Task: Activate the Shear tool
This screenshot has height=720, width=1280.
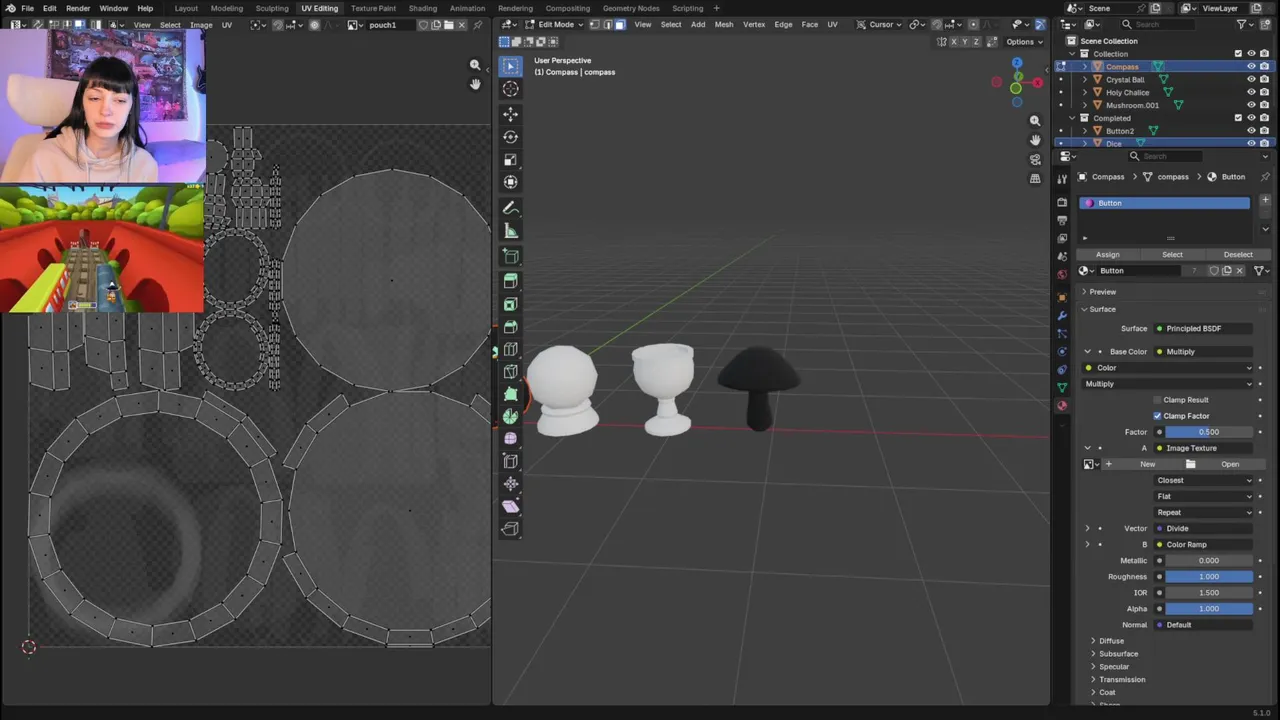Action: pos(510,506)
